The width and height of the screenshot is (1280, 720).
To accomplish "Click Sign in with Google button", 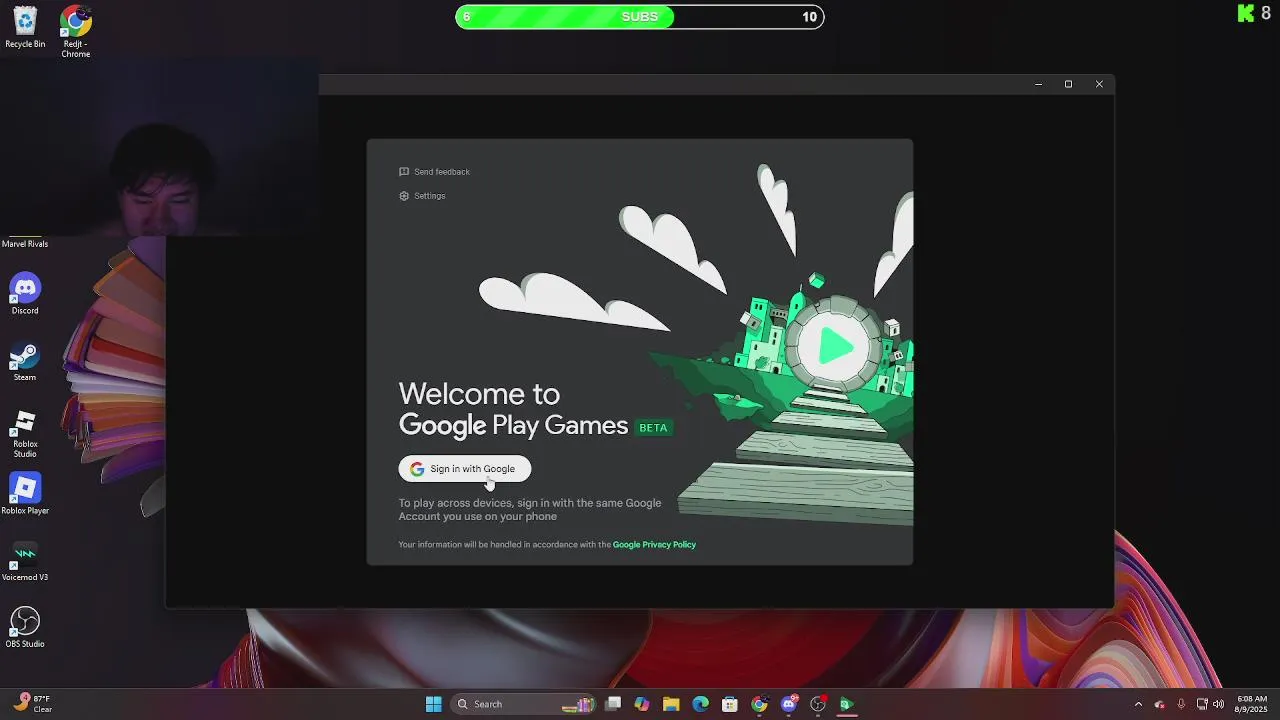I will coord(464,469).
